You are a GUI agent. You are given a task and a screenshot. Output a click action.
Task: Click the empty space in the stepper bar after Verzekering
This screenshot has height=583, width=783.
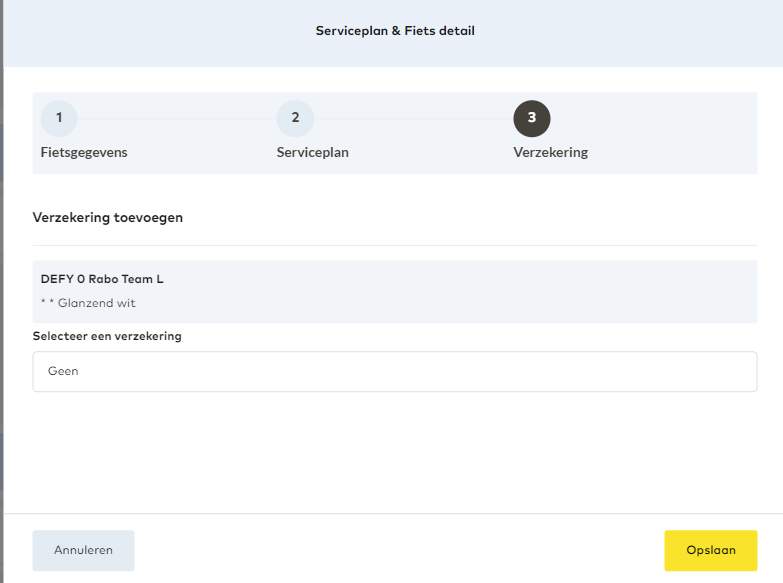click(x=670, y=135)
